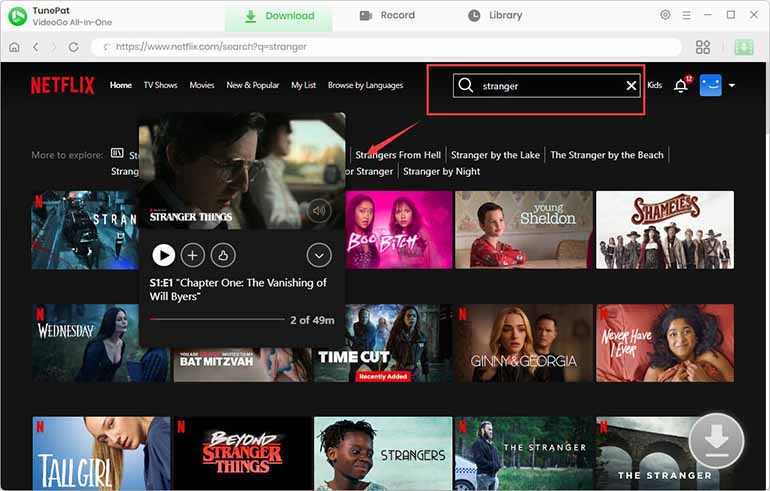Open the Young Sheldon thumbnail
The width and height of the screenshot is (770, 491).
tap(523, 229)
